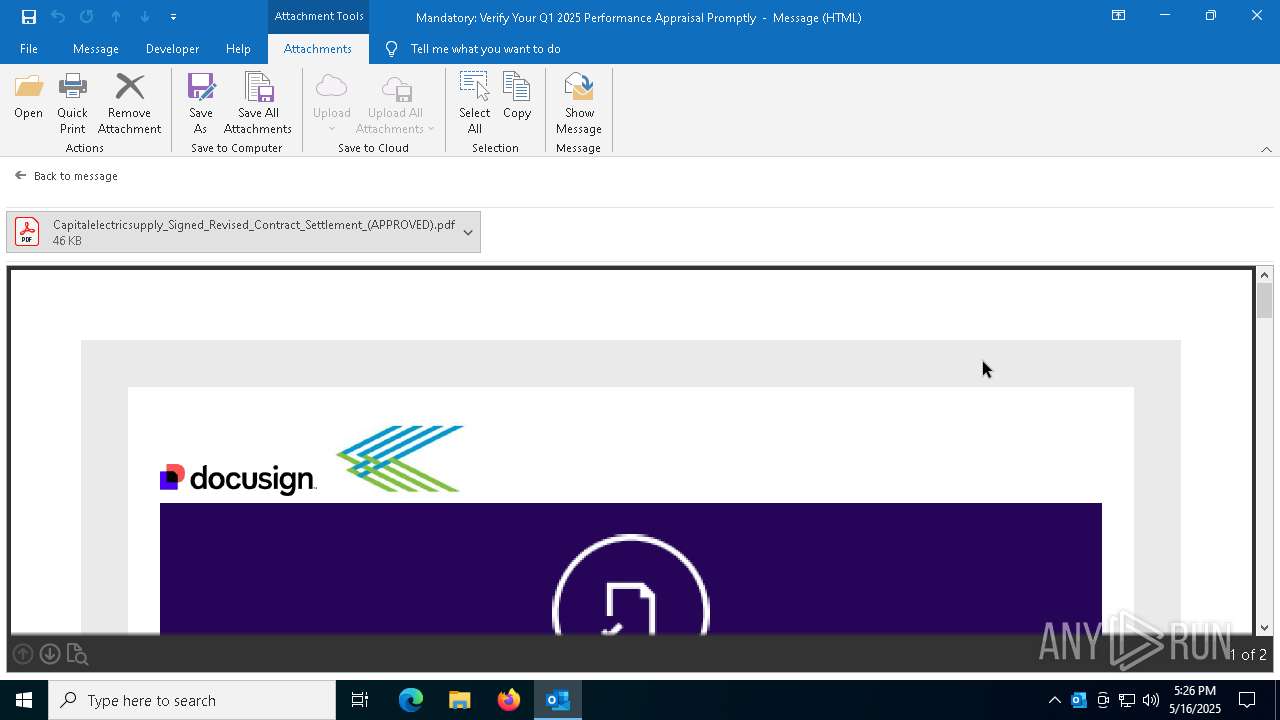Save All Attachments to computer
The width and height of the screenshot is (1280, 720).
(257, 103)
